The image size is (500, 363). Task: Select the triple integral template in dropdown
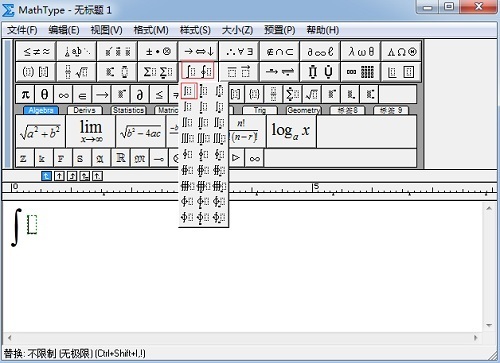point(187,138)
